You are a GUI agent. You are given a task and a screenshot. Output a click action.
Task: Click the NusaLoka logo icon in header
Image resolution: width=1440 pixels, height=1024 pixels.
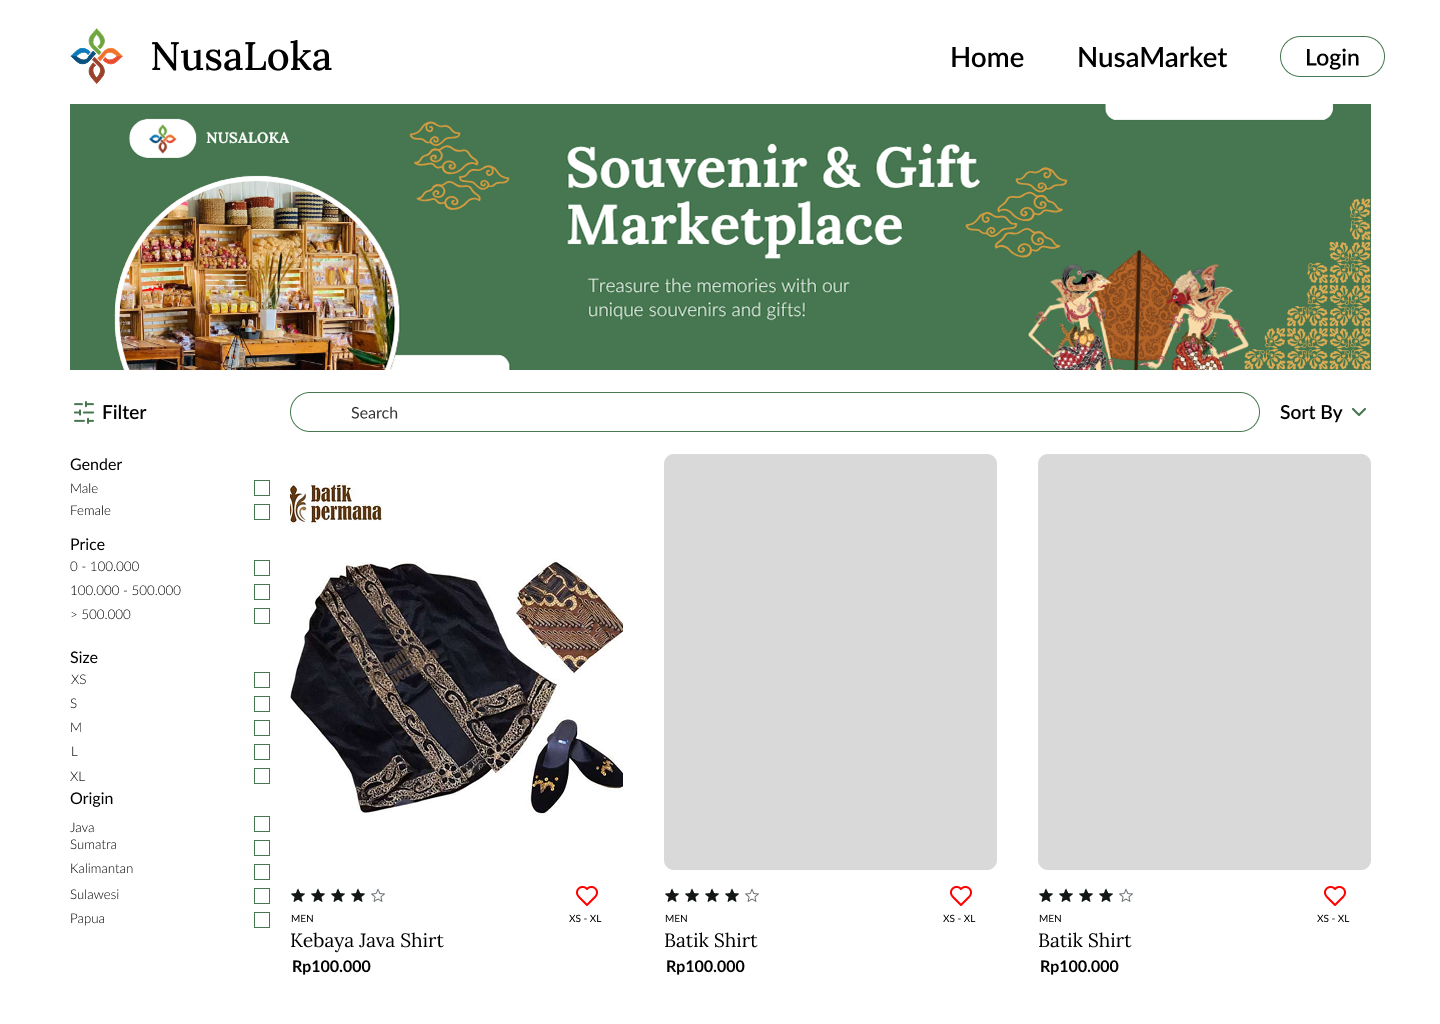(97, 56)
